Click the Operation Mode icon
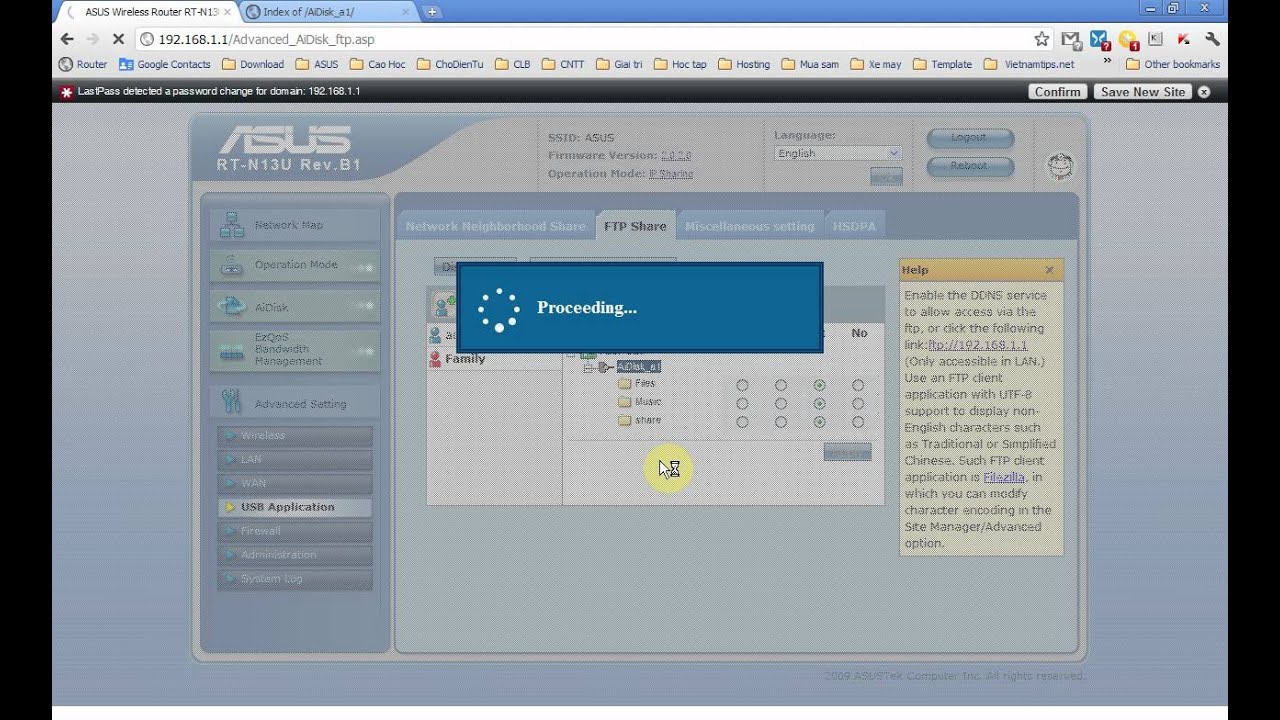Image resolution: width=1280 pixels, height=720 pixels. [x=232, y=265]
